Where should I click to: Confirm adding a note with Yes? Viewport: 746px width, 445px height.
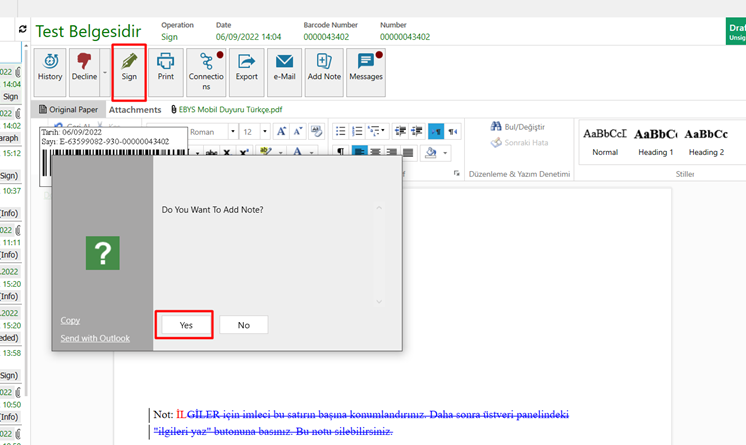186,325
